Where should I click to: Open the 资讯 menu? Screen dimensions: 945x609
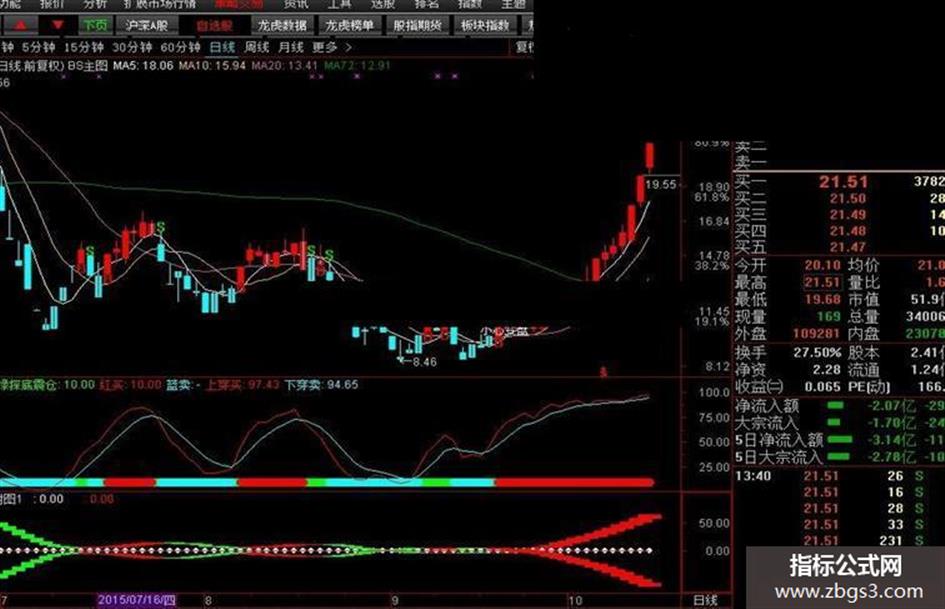tap(296, 4)
